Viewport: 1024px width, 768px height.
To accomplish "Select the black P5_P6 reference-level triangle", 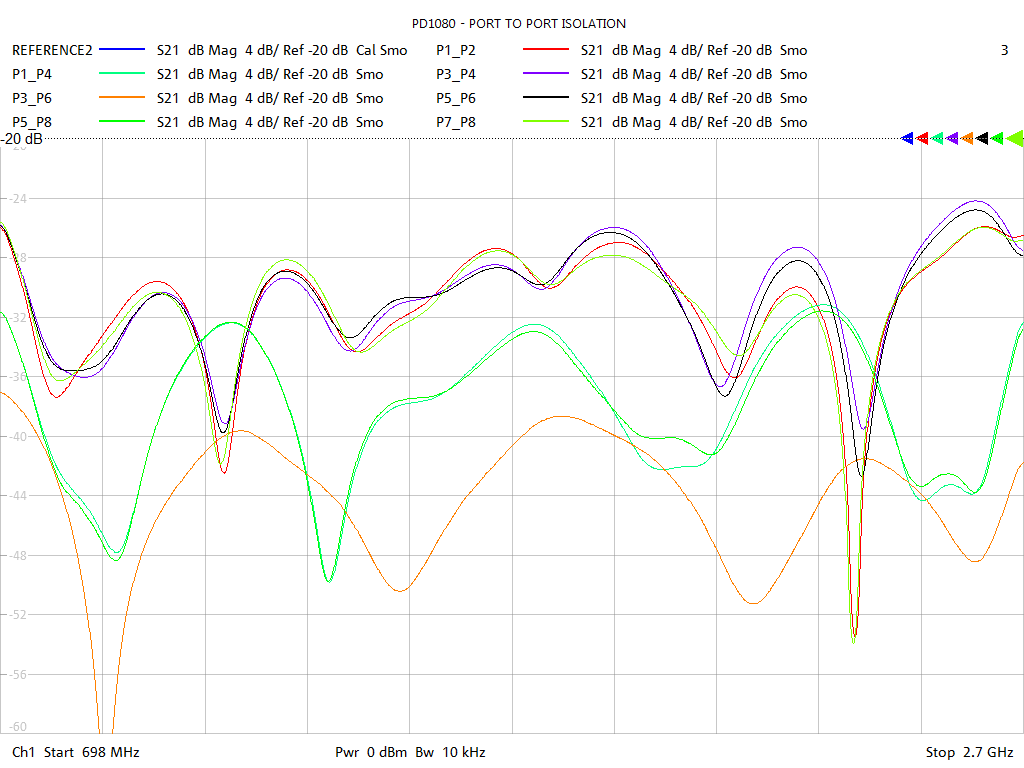I will point(982,138).
